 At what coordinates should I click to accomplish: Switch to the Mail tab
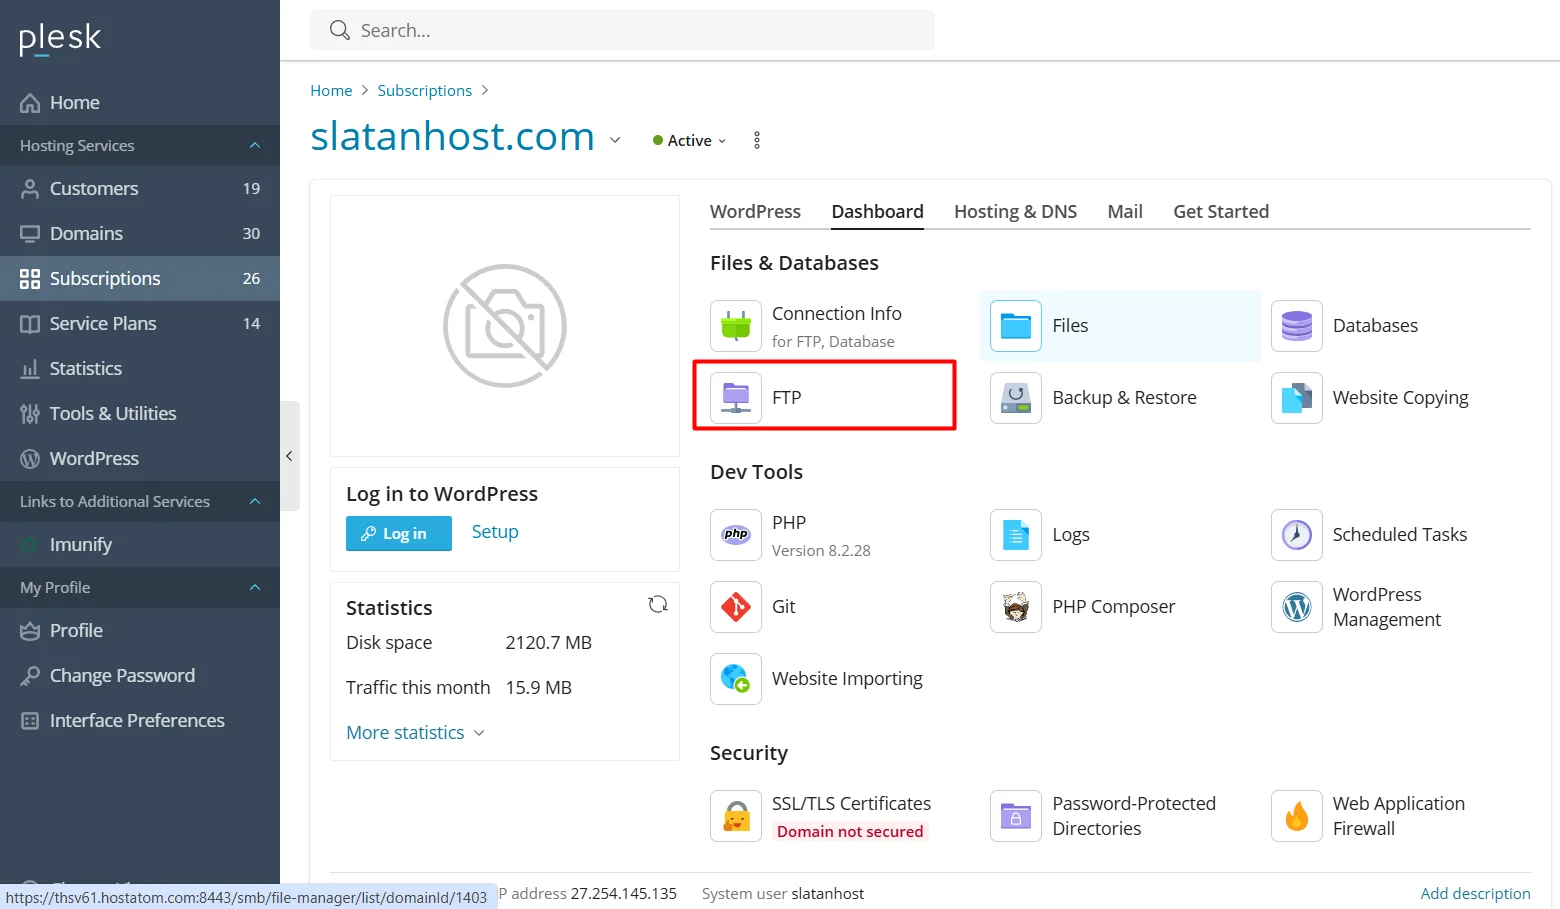click(x=1125, y=212)
